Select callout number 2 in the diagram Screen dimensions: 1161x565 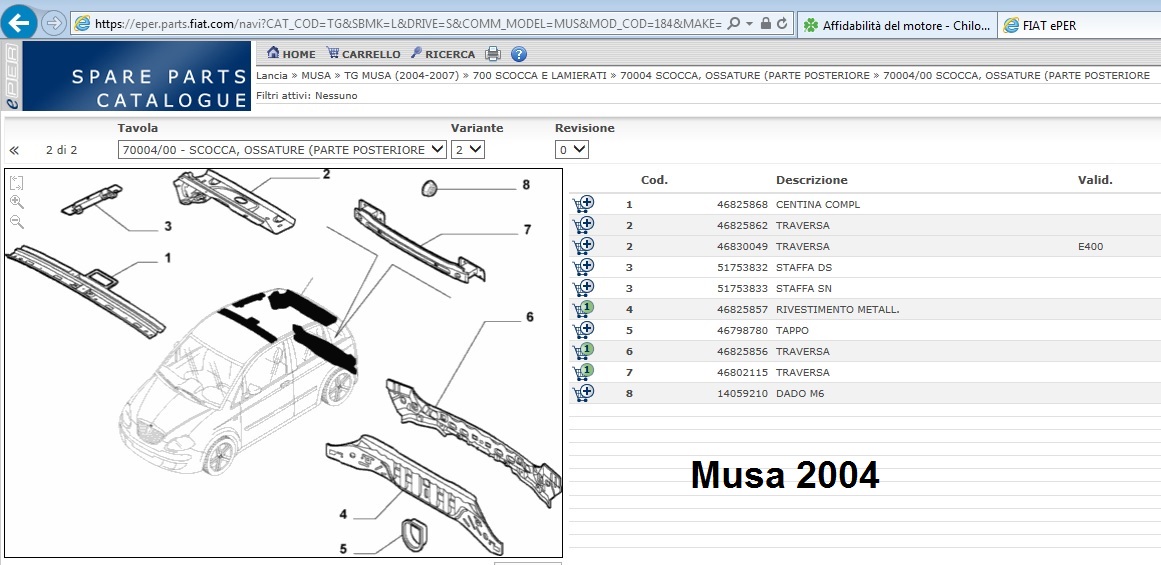point(326,175)
